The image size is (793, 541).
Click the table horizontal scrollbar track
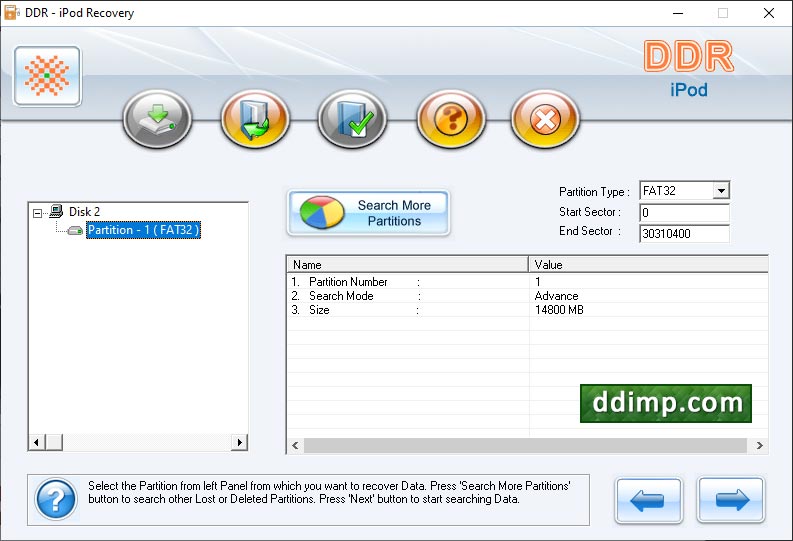click(x=525, y=445)
